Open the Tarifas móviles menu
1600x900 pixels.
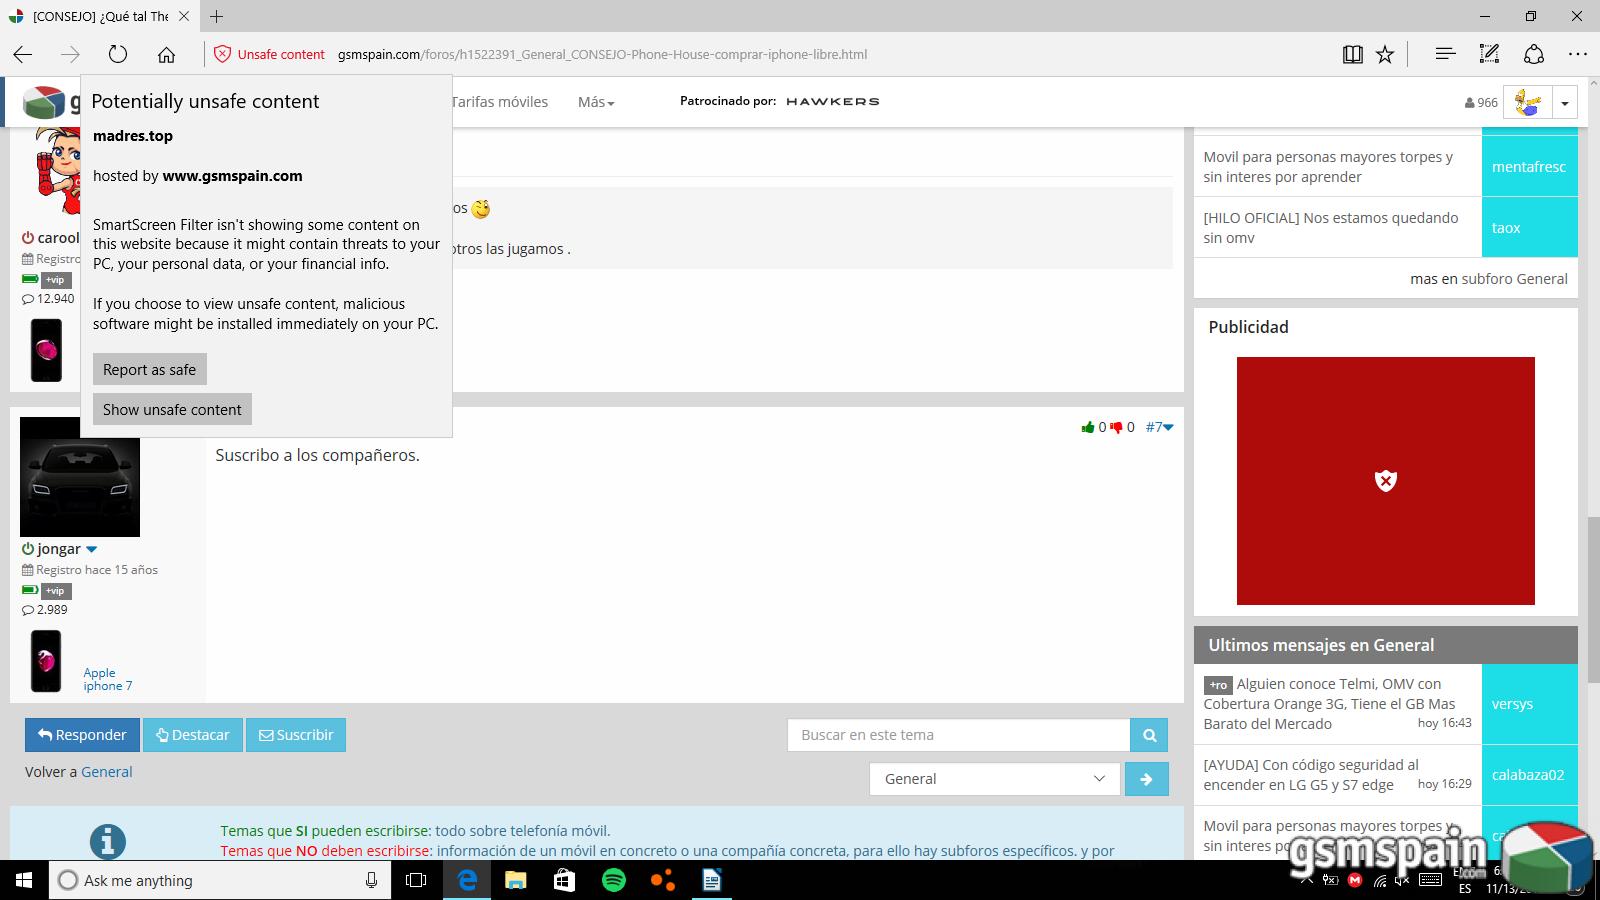499,102
